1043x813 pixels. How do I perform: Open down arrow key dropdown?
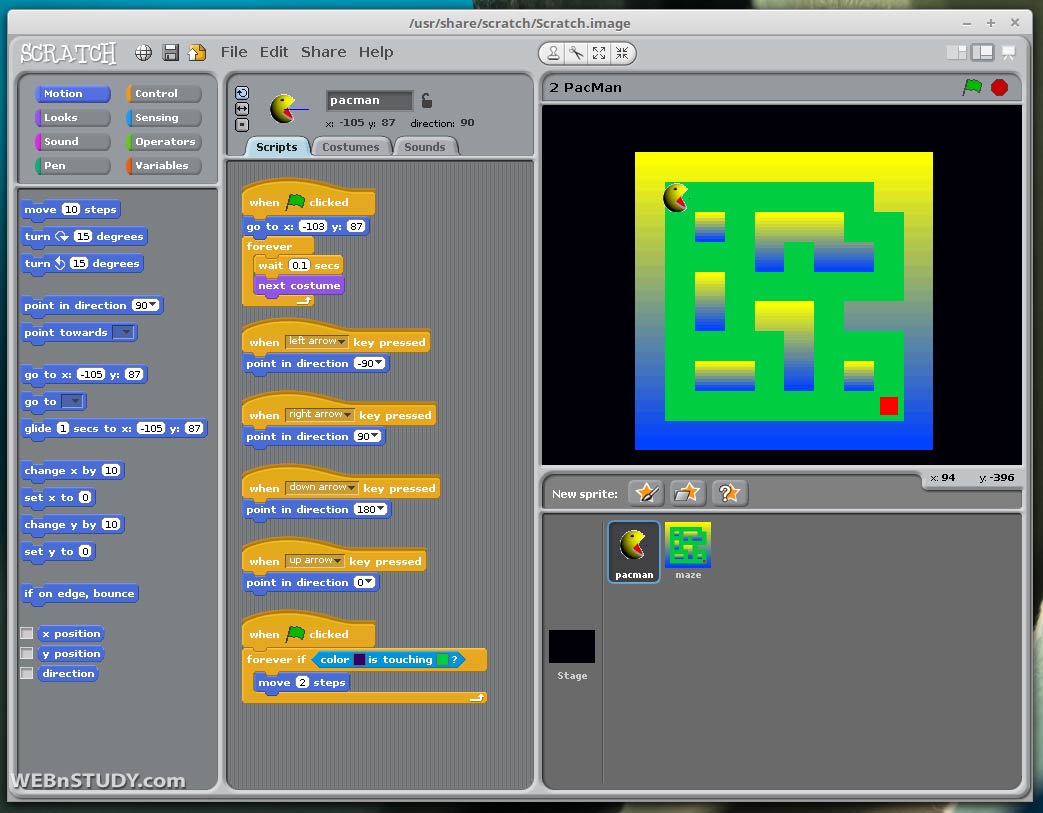click(x=322, y=488)
